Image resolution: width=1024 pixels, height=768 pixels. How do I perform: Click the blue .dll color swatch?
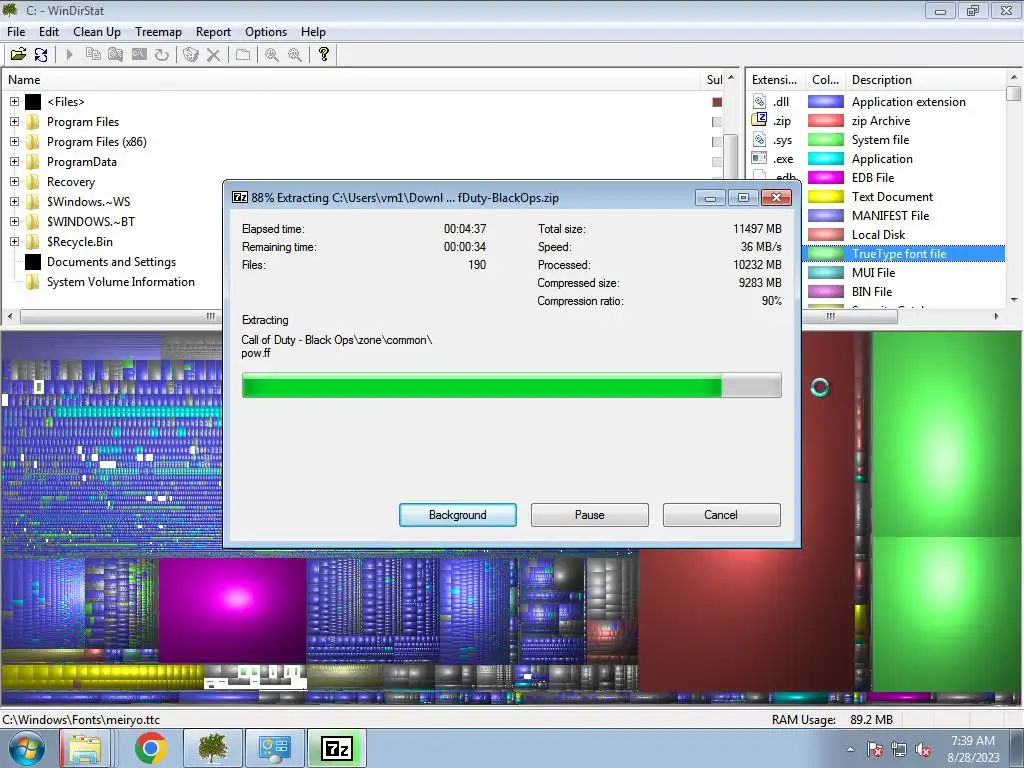[x=825, y=101]
